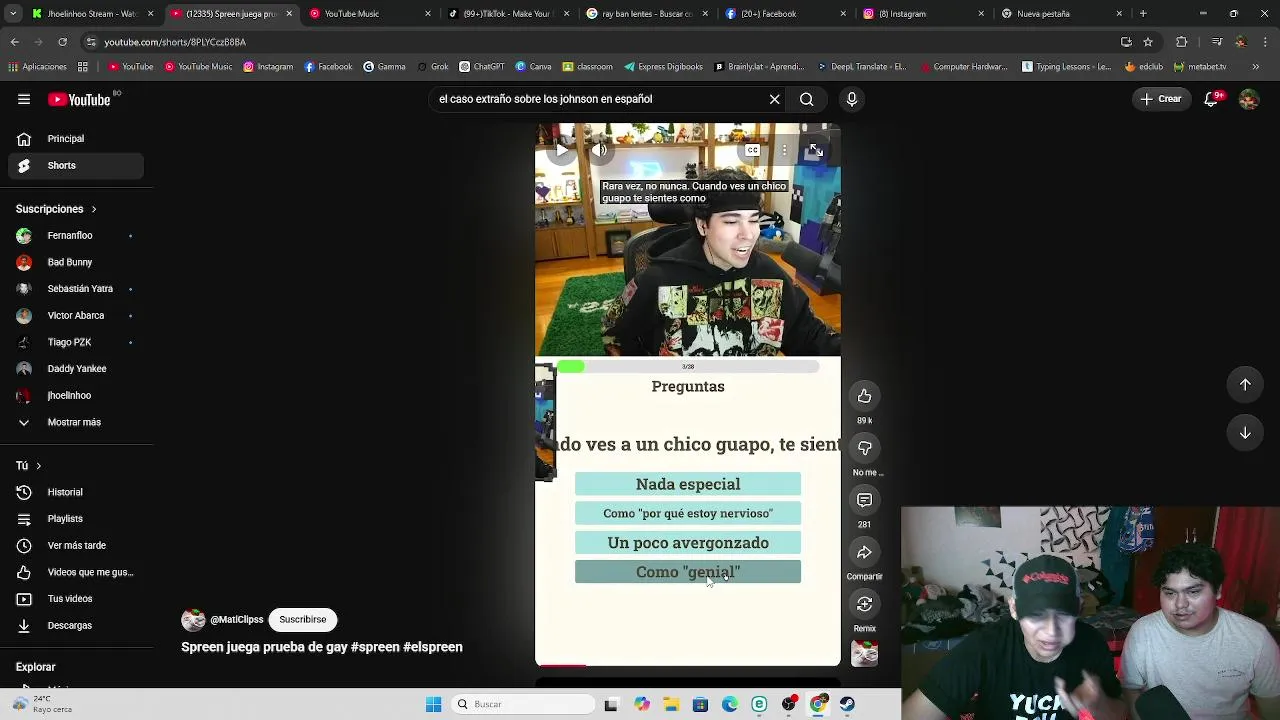Open the Canva bookmark
This screenshot has height=720, width=1280.
(533, 67)
